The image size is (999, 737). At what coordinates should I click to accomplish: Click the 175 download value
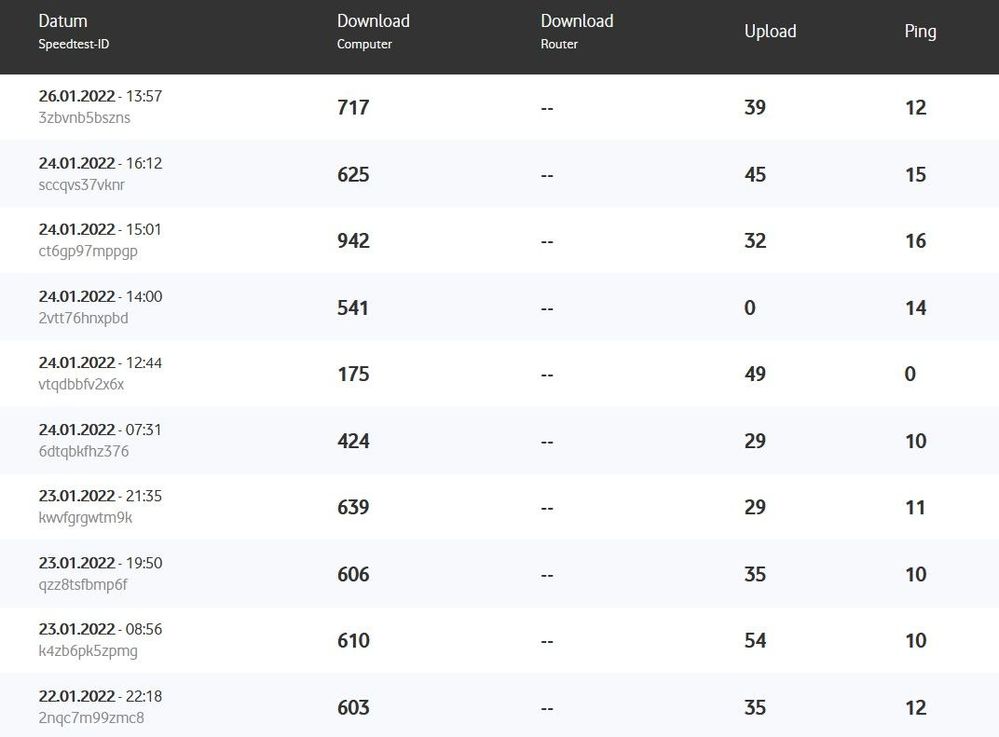click(353, 374)
